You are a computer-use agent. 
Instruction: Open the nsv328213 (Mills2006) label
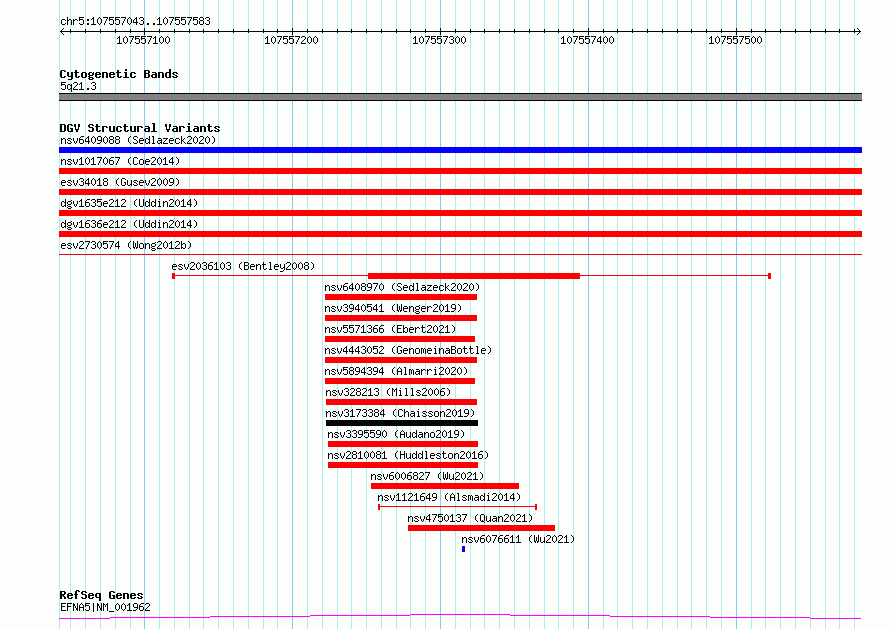[388, 392]
